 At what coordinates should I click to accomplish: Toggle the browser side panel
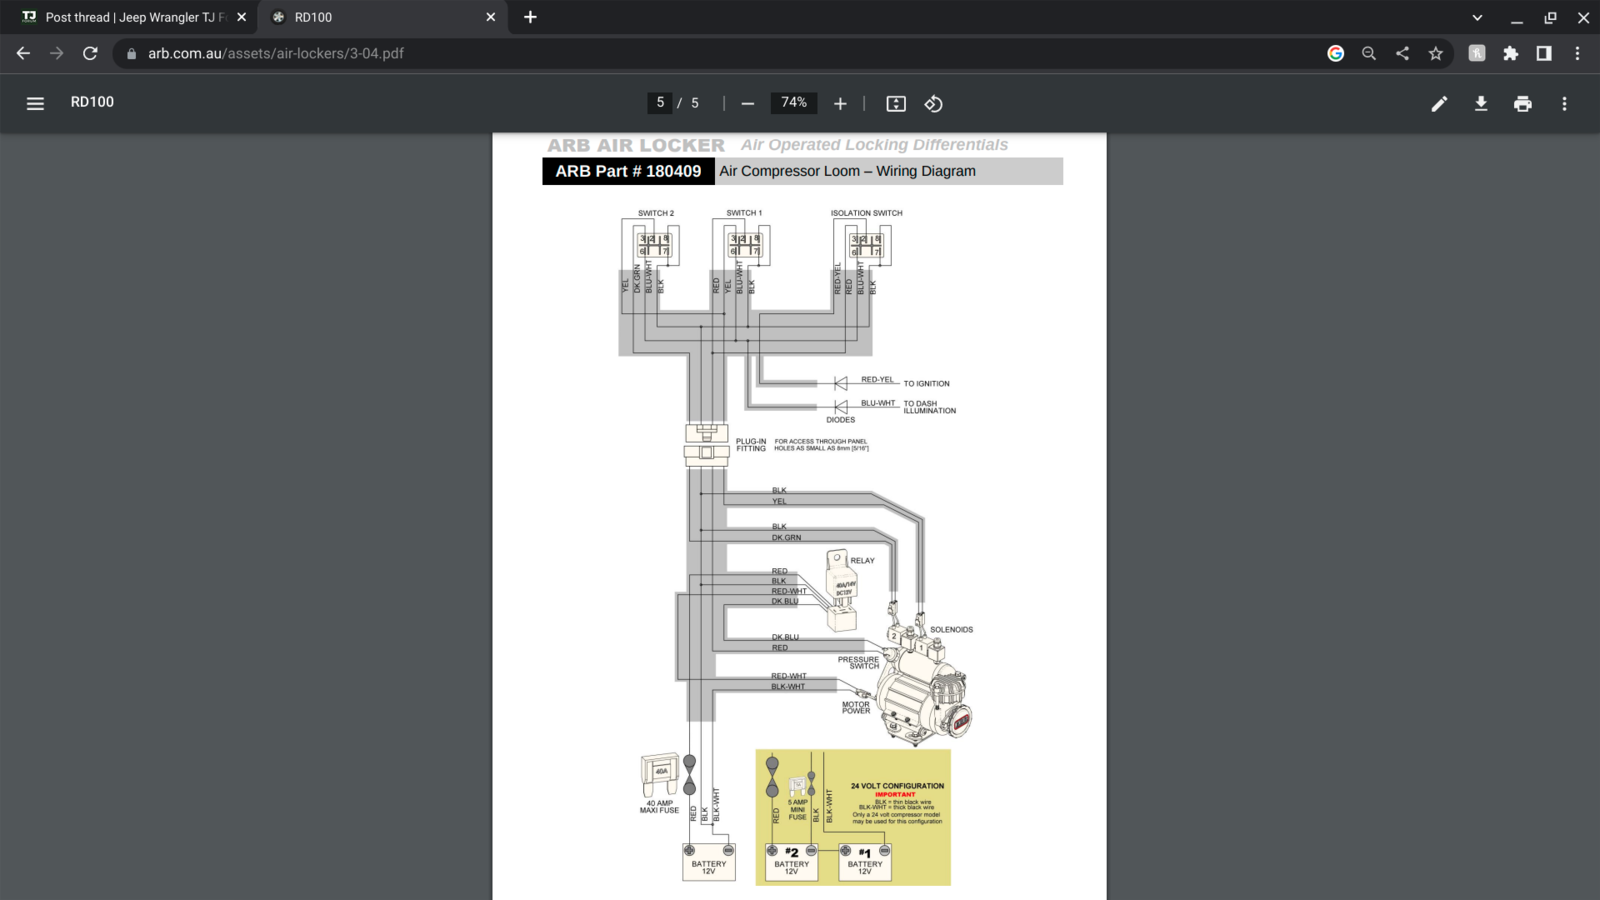[1544, 53]
